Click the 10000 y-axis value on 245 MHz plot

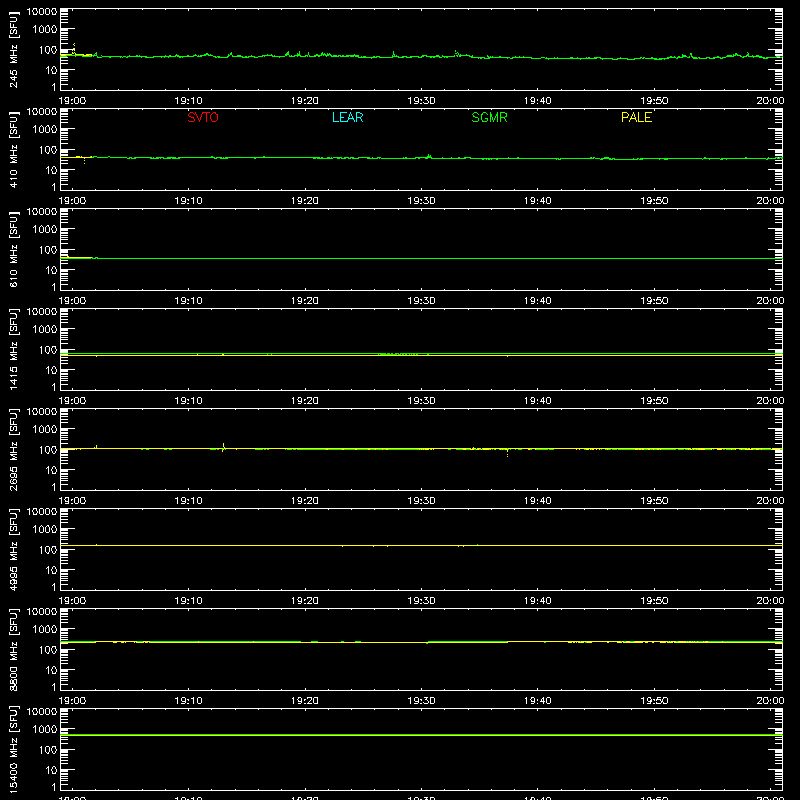pyautogui.click(x=42, y=12)
